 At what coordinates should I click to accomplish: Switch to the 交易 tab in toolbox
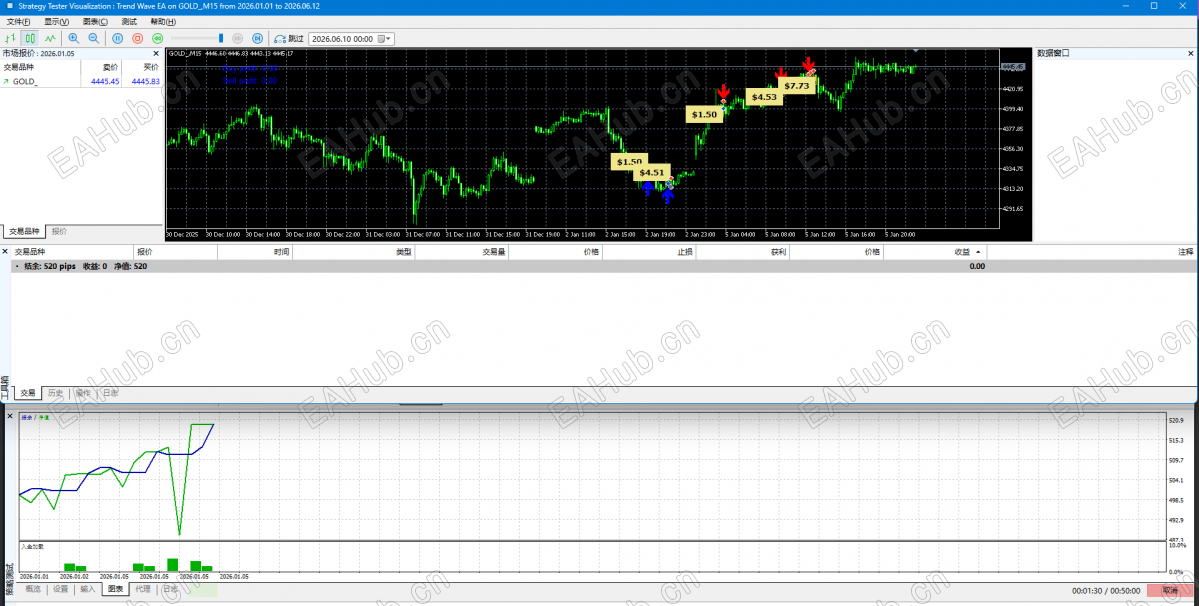click(x=28, y=393)
